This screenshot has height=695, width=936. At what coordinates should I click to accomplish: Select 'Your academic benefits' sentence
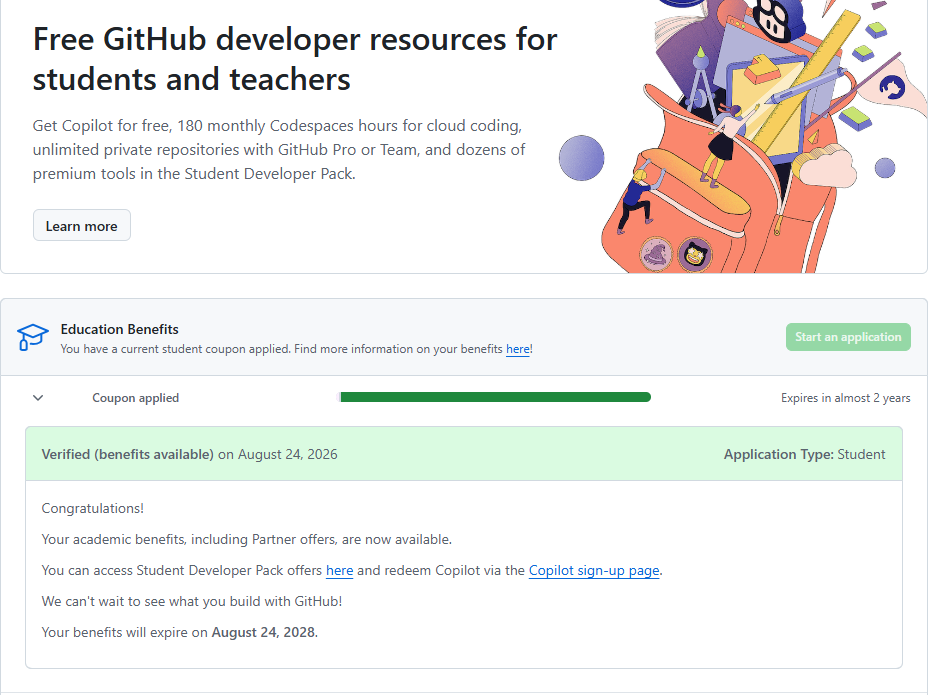247,539
